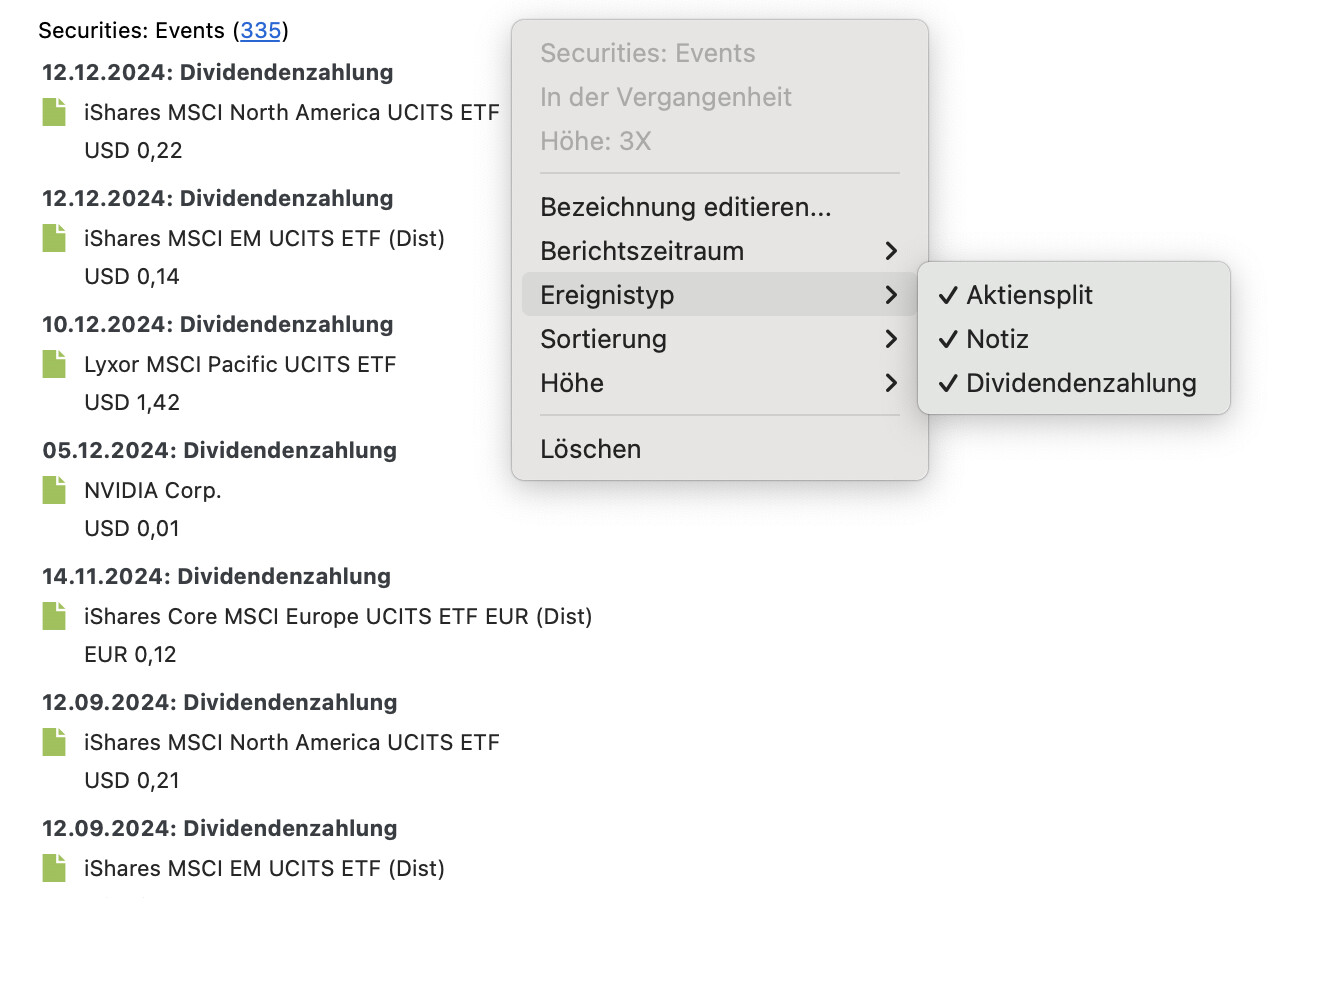Click the green icon beside Lyxor MSCI Pacific

click(x=54, y=364)
